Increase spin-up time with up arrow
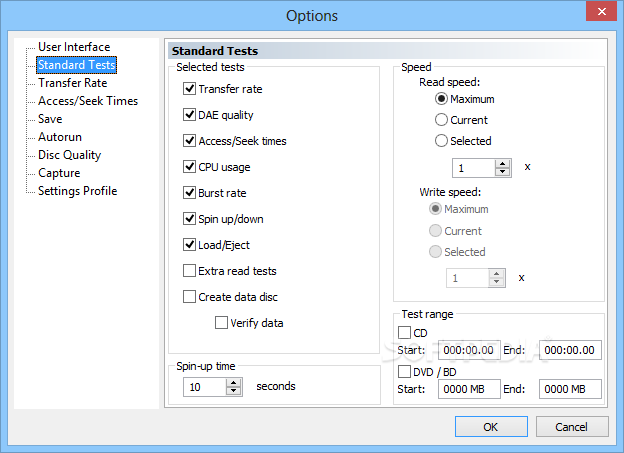 pos(234,383)
